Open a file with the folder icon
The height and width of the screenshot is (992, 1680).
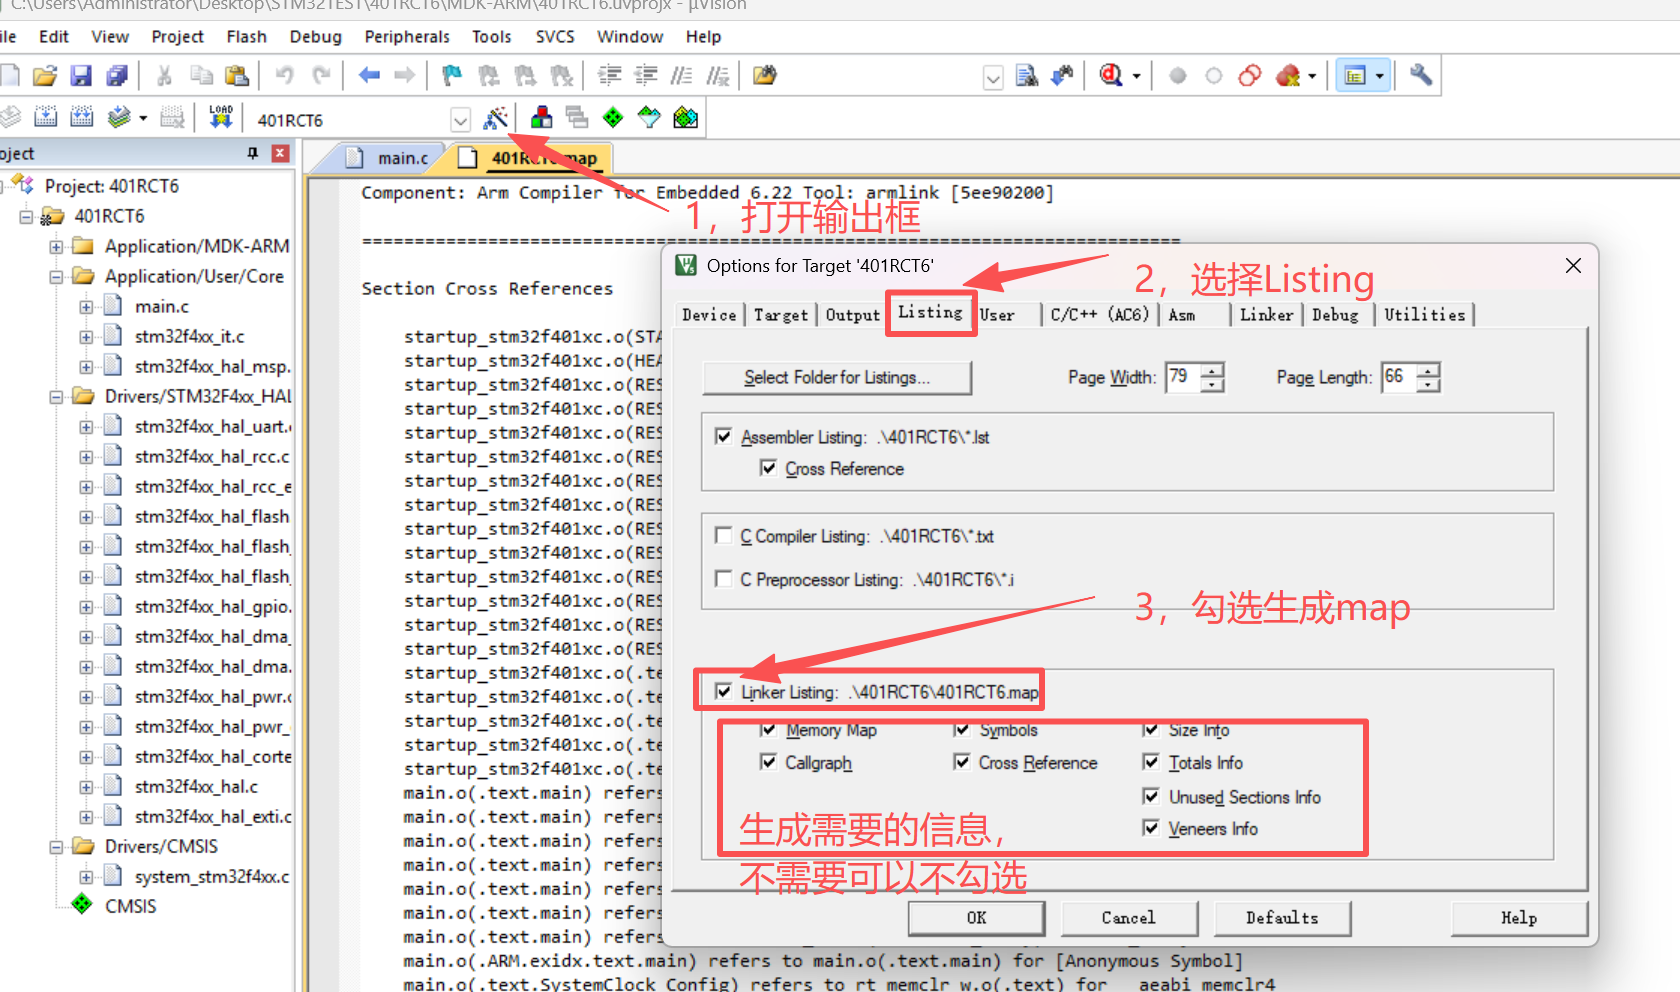44,76
